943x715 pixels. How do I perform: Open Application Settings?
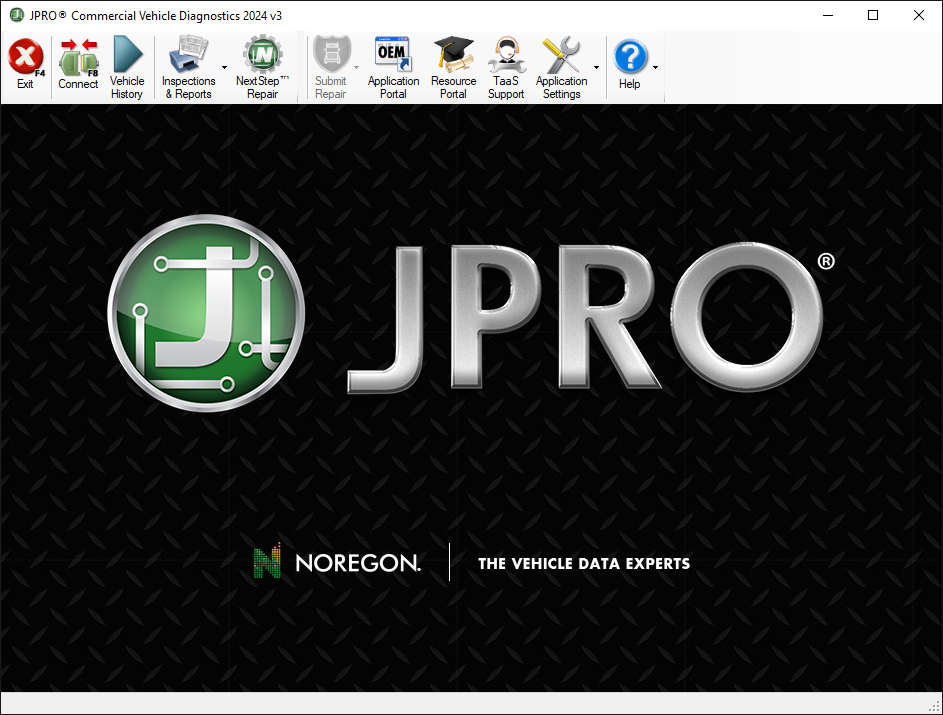click(x=561, y=67)
